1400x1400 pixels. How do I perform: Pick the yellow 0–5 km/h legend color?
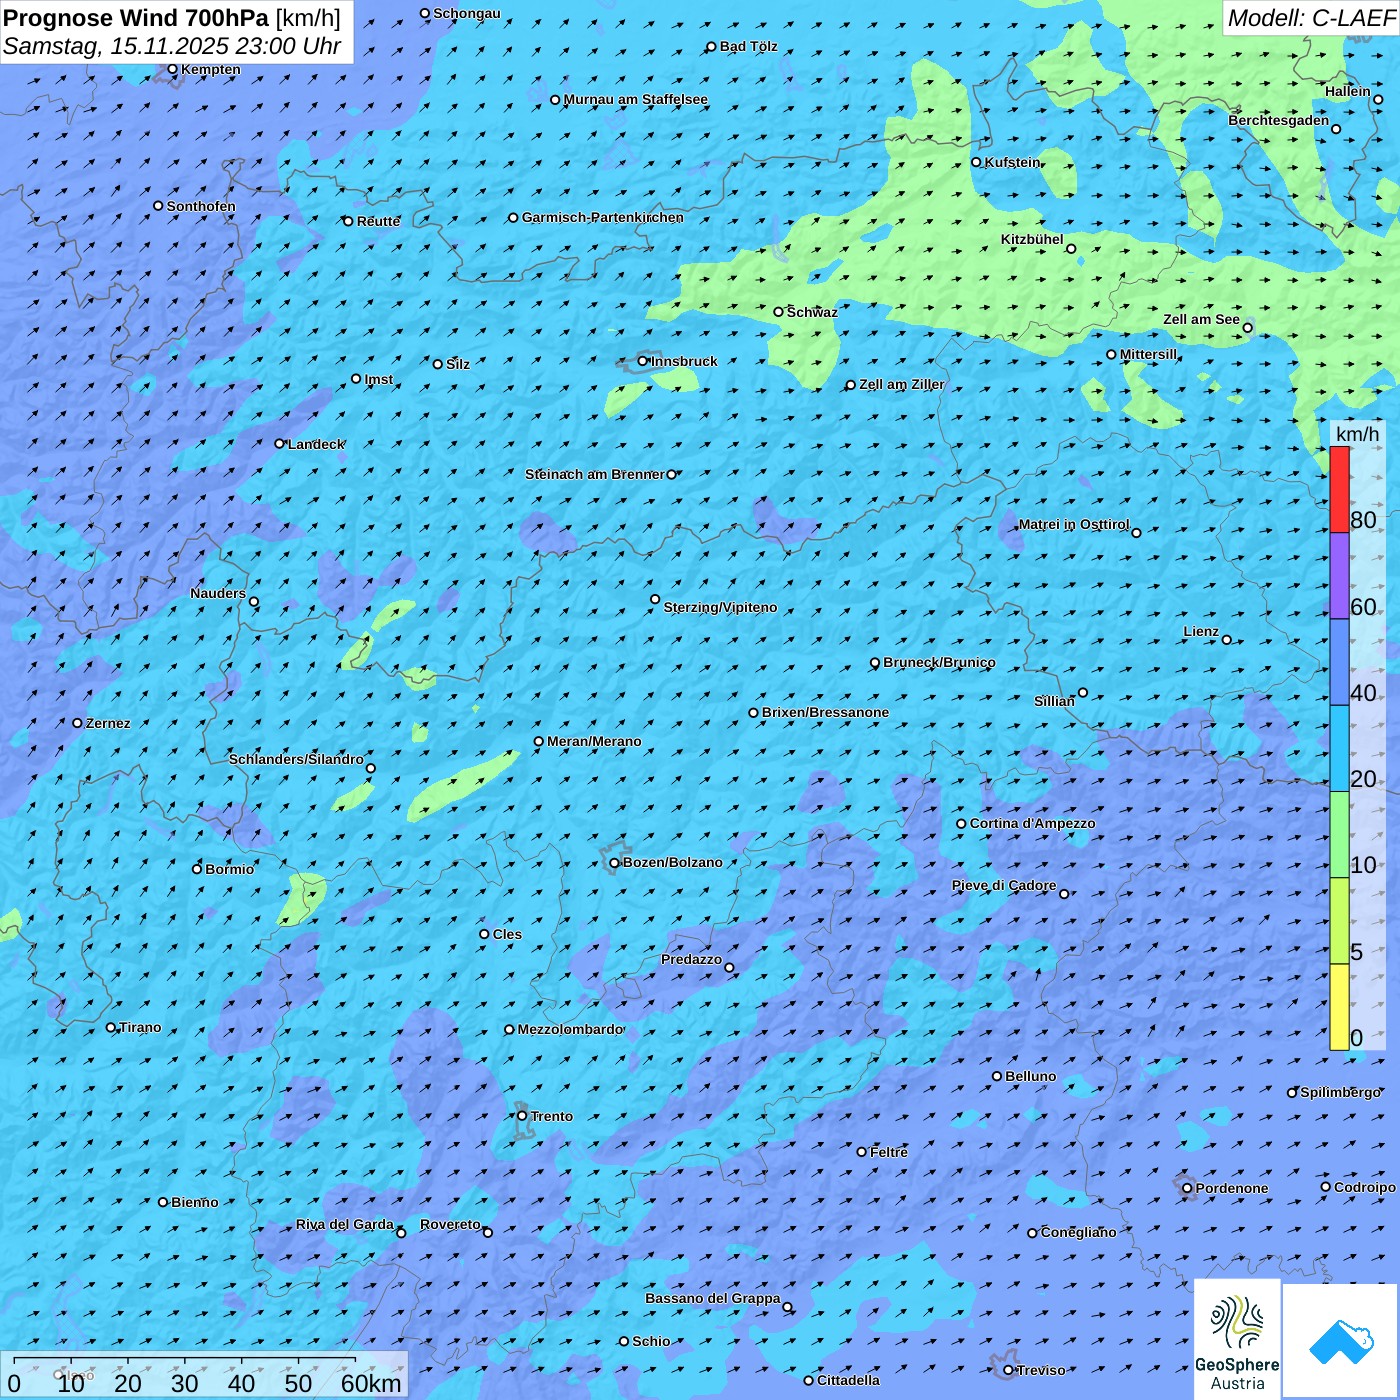(1339, 1007)
